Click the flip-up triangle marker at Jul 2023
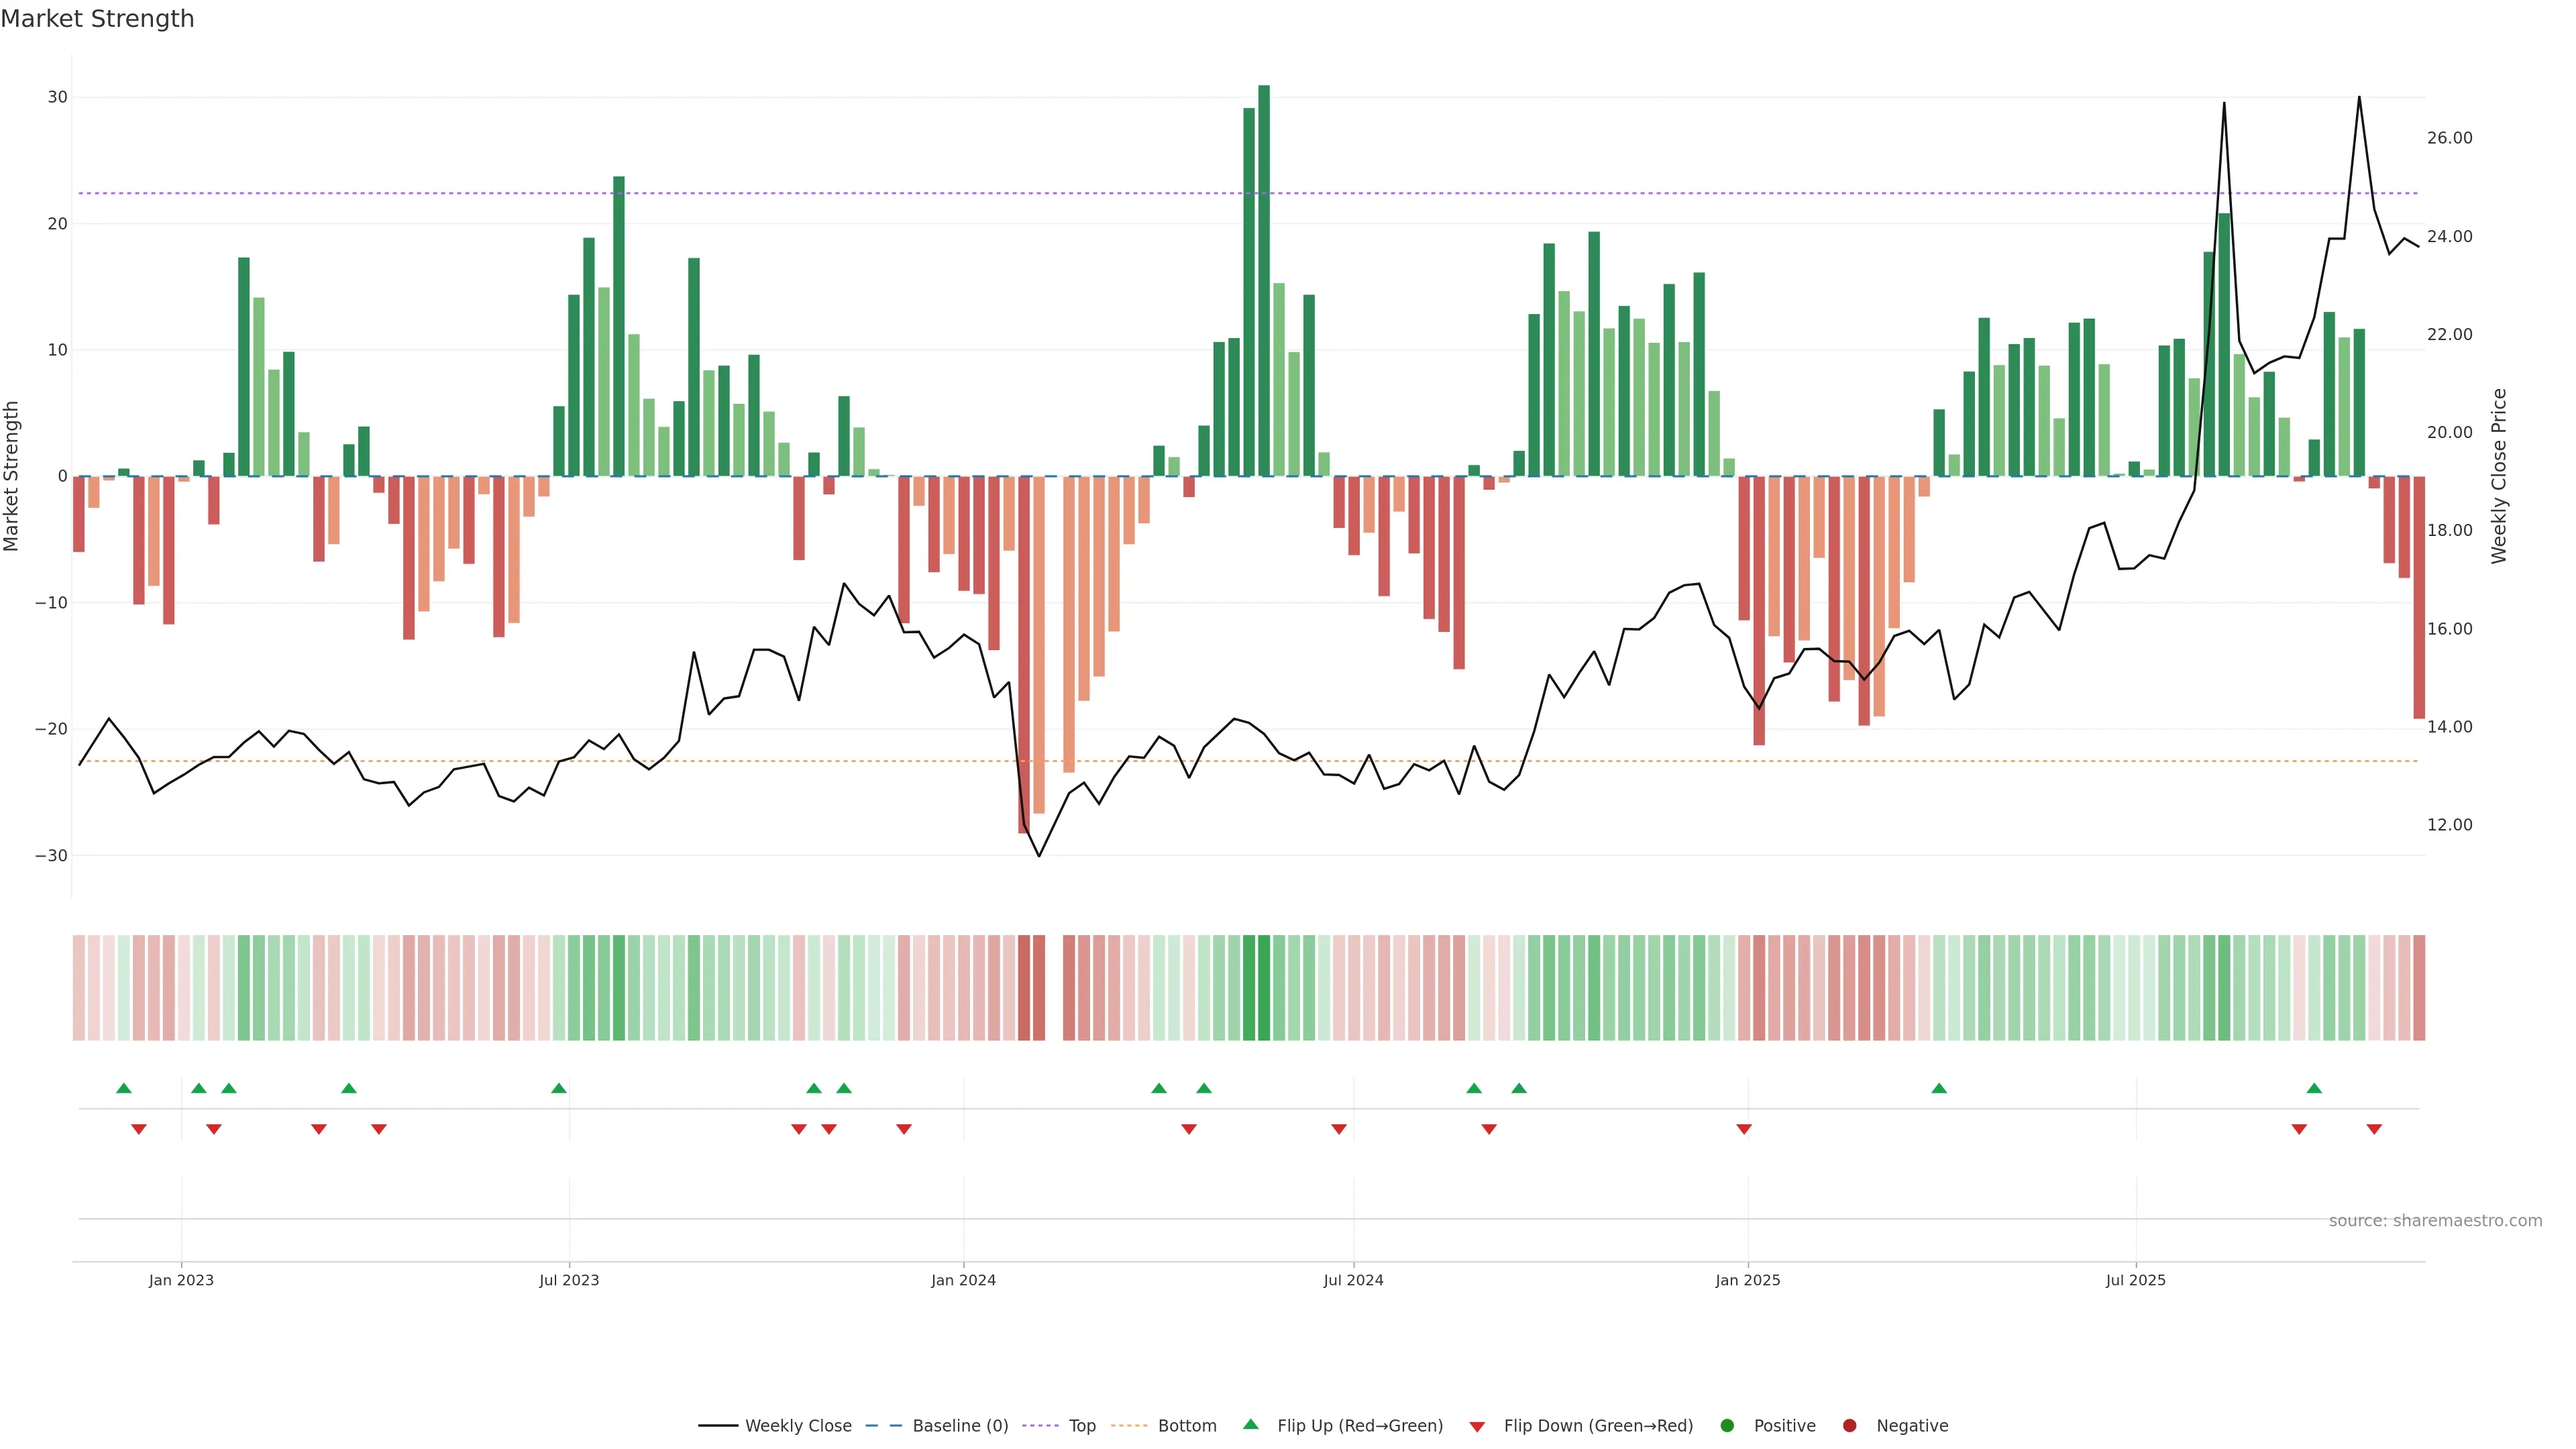Screen dimensions: 2576x1449 click(559, 1088)
